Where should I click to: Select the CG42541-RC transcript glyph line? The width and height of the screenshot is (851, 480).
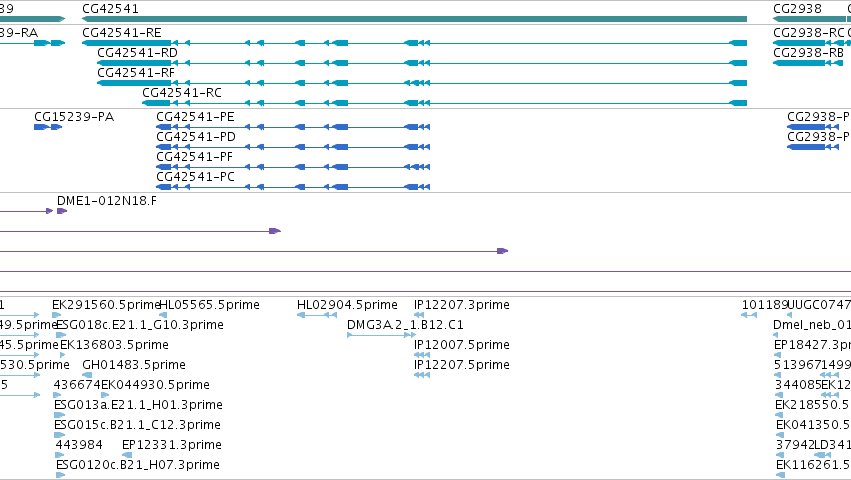(x=444, y=103)
